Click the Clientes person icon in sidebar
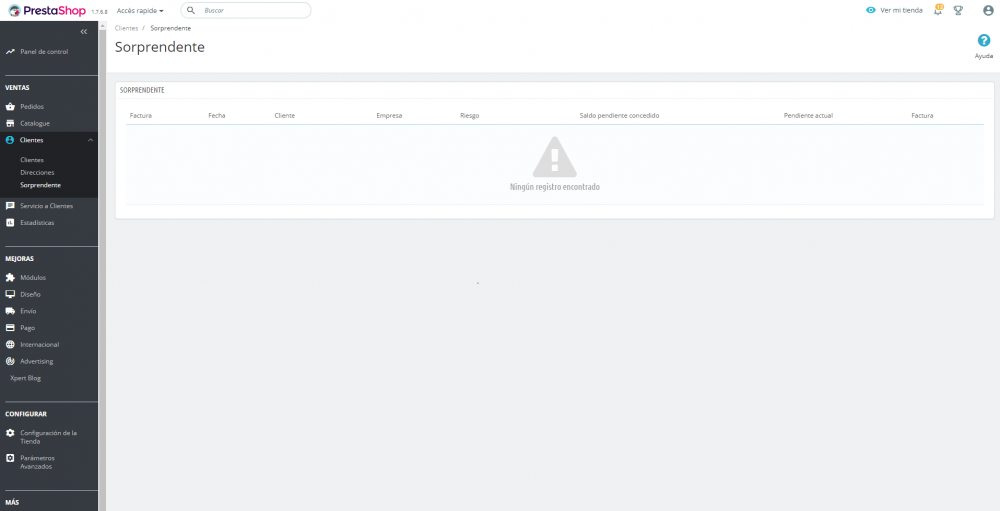Screen dimensions: 1000x511 [x=10, y=140]
